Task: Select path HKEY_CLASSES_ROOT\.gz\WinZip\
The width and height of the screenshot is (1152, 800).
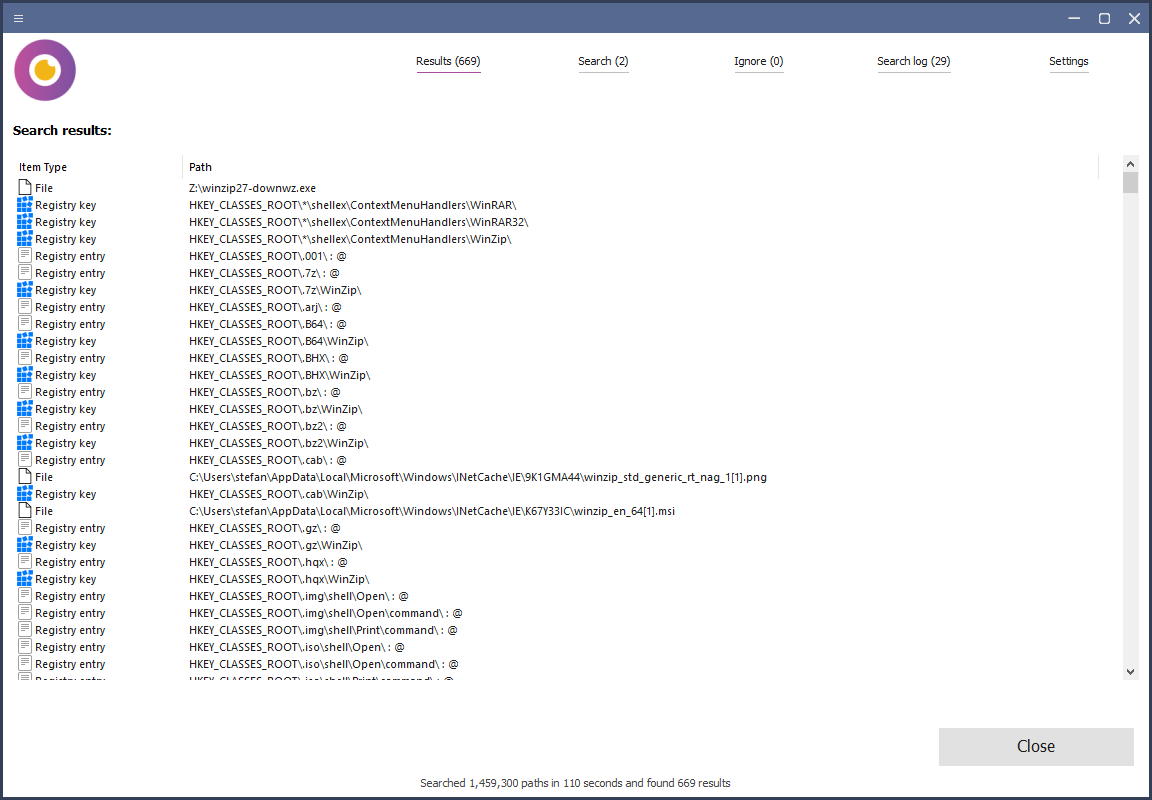Action: 276,545
